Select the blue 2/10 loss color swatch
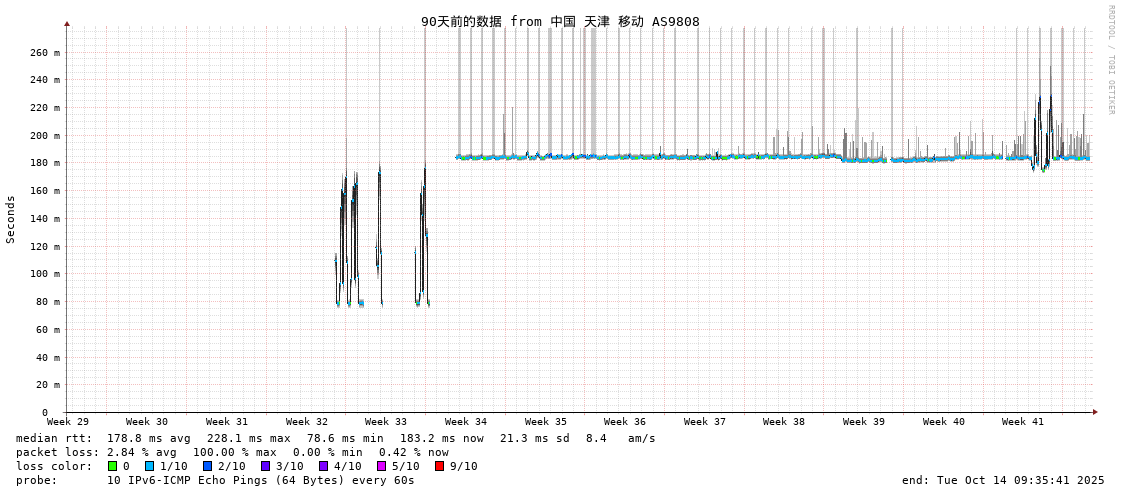Screen dimensions: 1121x494 click(208, 466)
